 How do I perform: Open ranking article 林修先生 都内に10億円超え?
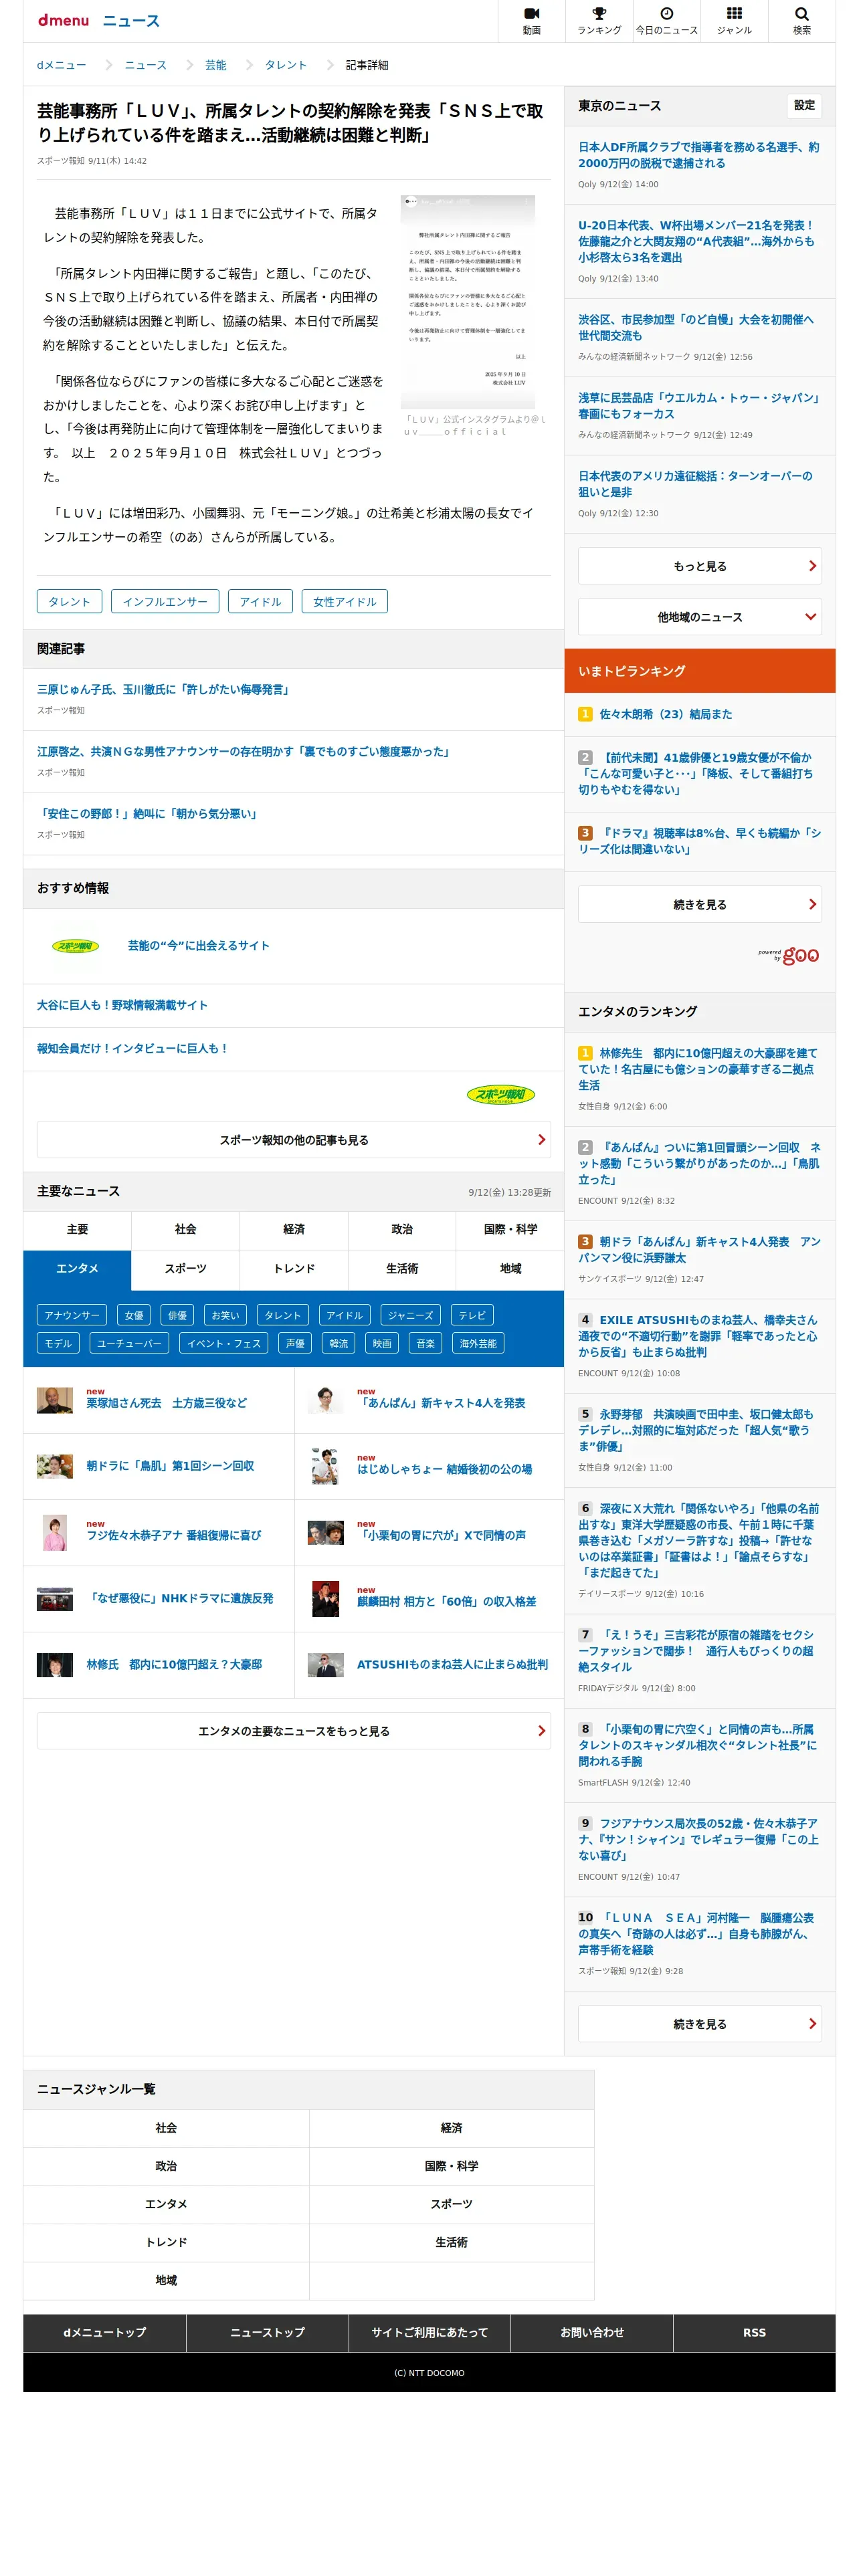tap(699, 1069)
